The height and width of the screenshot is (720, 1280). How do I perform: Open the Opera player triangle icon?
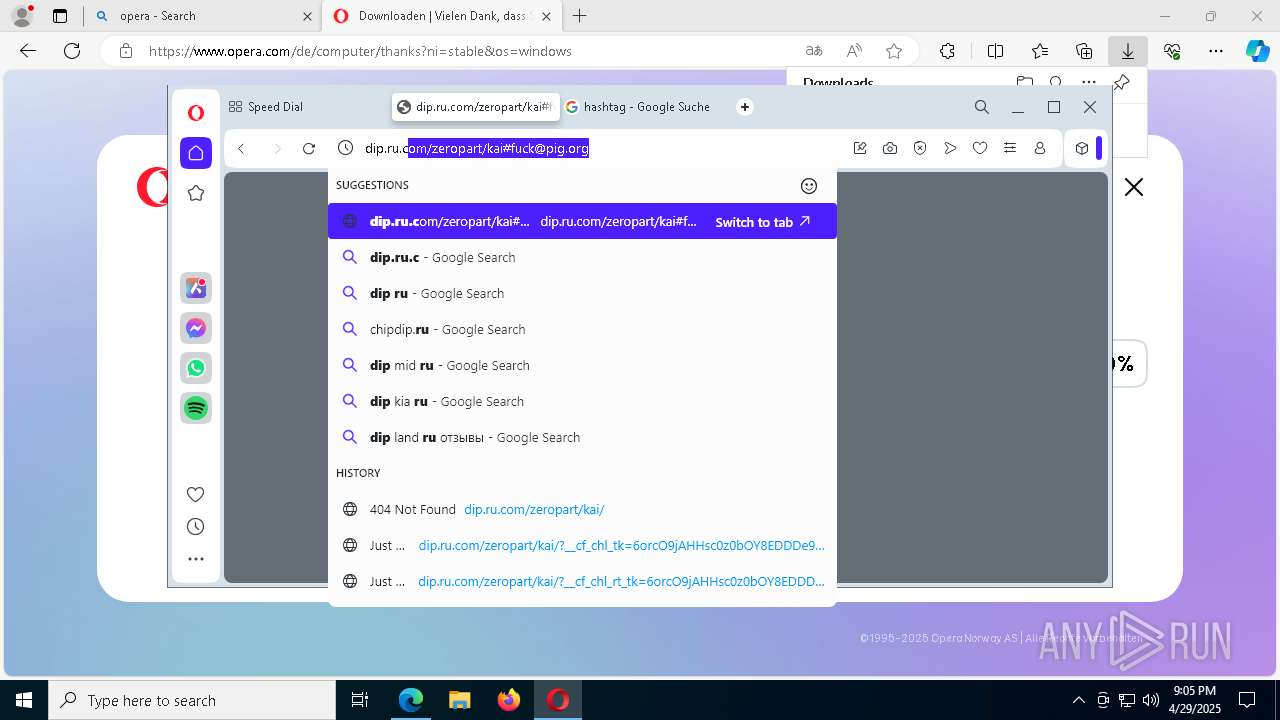(x=950, y=148)
